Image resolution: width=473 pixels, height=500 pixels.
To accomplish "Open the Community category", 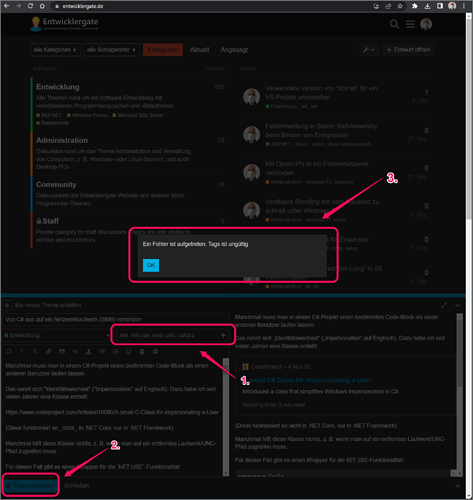I will click(x=56, y=184).
